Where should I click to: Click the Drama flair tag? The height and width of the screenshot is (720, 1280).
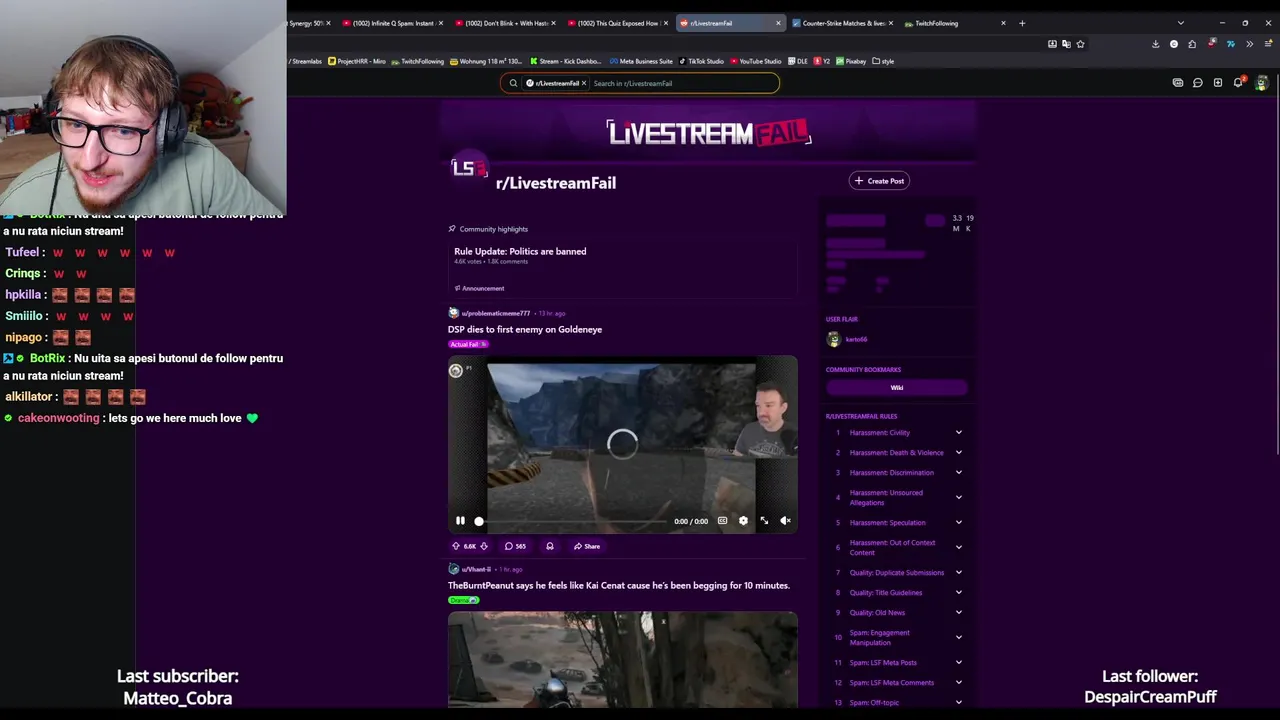click(463, 600)
